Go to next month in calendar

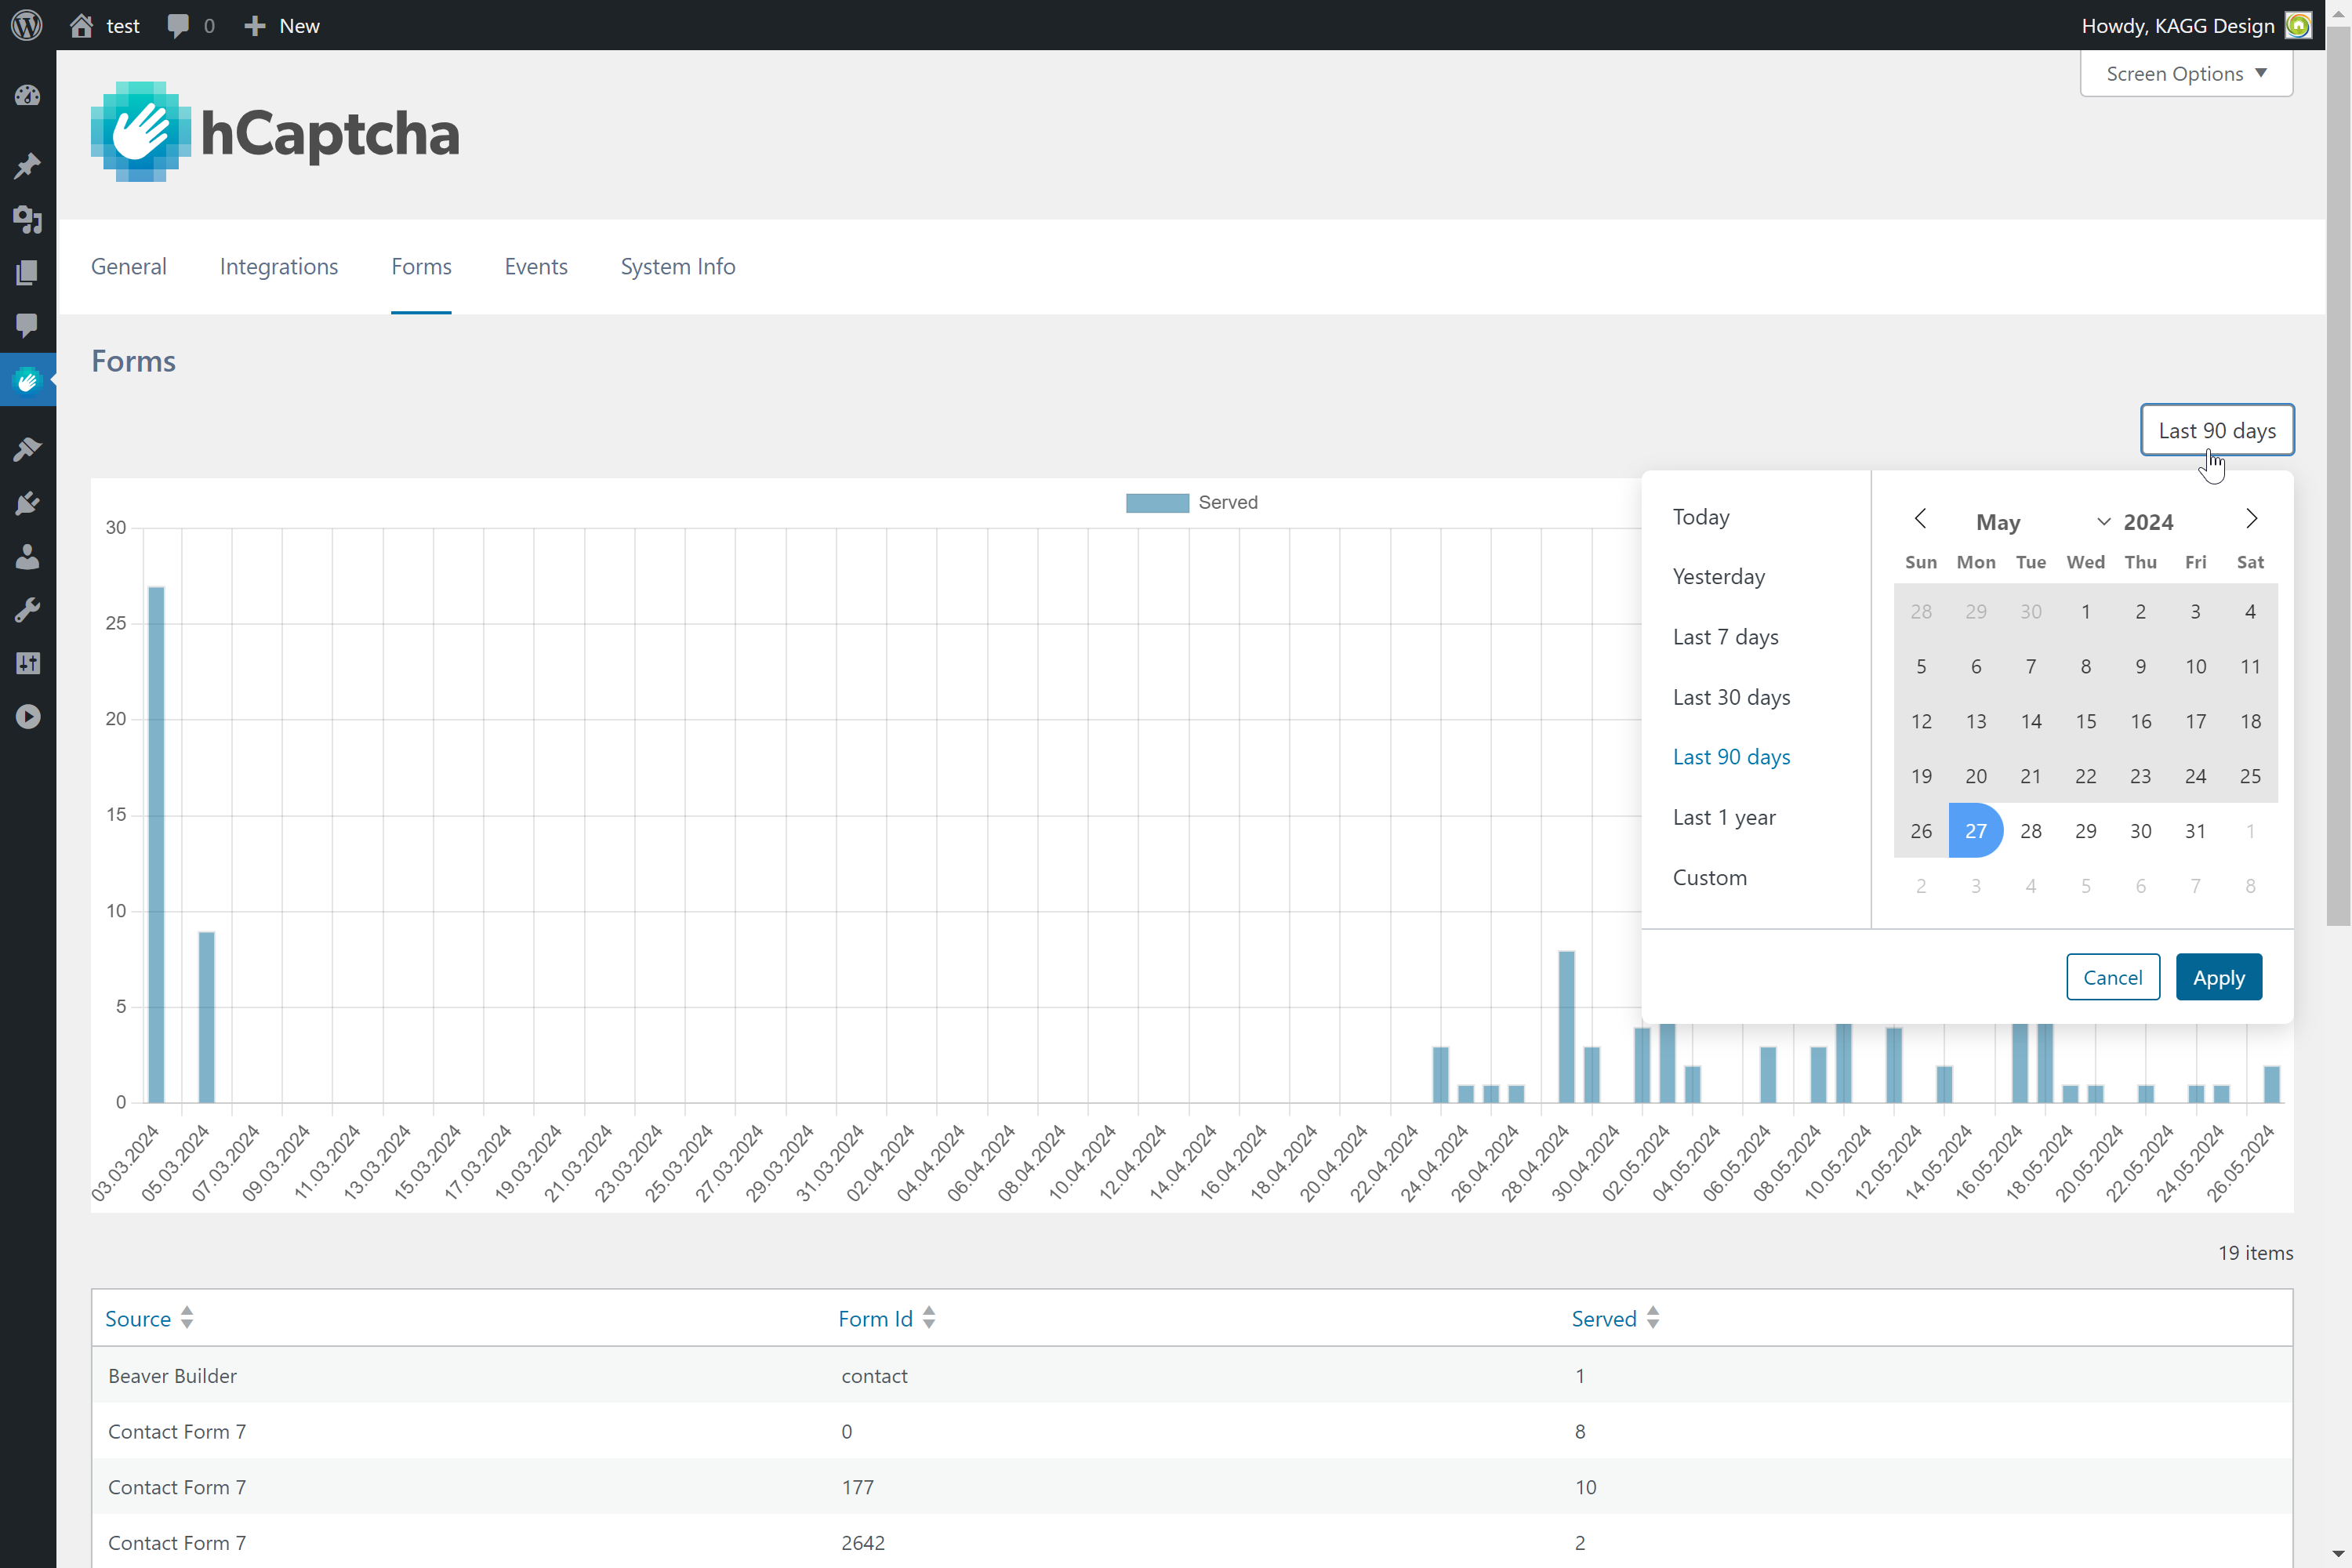(x=2251, y=518)
